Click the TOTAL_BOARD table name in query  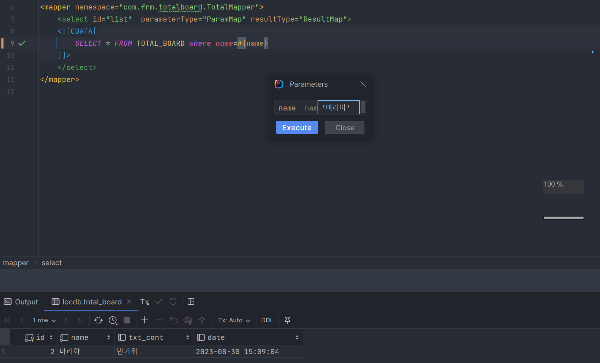[x=160, y=43]
